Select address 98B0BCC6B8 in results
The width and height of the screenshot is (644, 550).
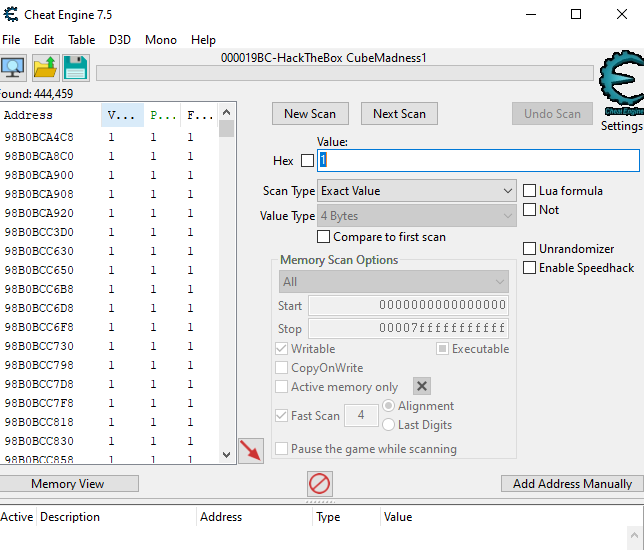tap(39, 289)
